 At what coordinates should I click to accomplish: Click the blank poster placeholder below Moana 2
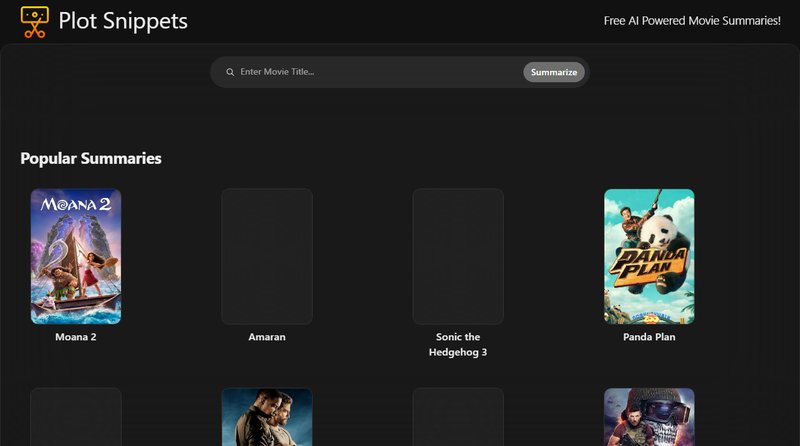pos(76,417)
